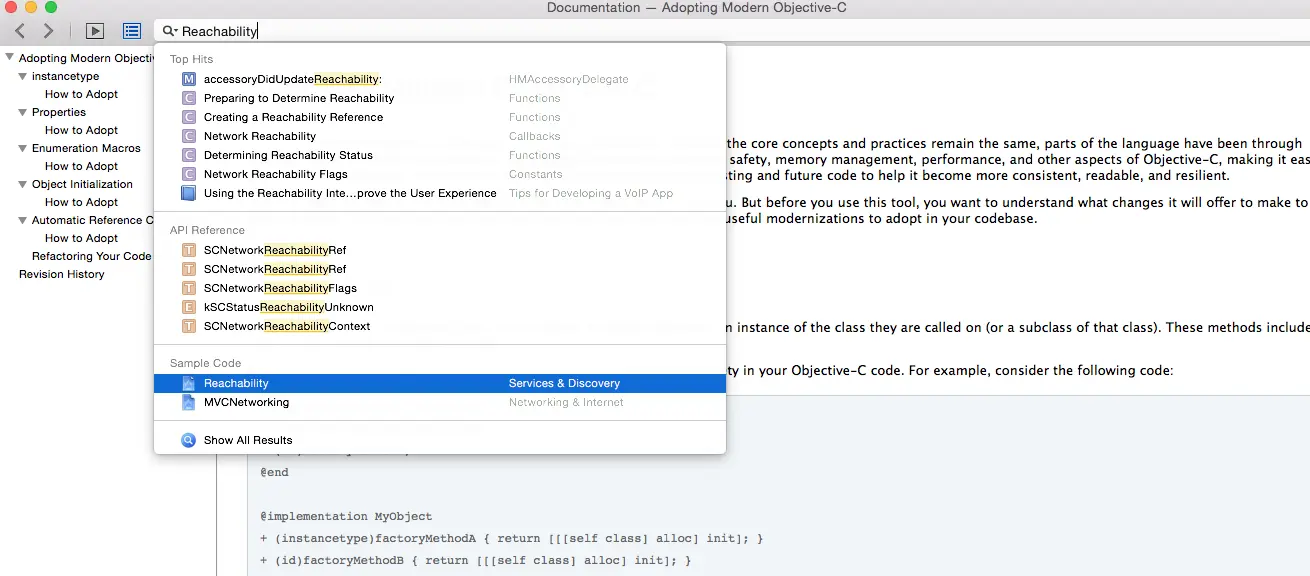Open the search magnifier options menu
The image size is (1310, 576).
pos(170,31)
